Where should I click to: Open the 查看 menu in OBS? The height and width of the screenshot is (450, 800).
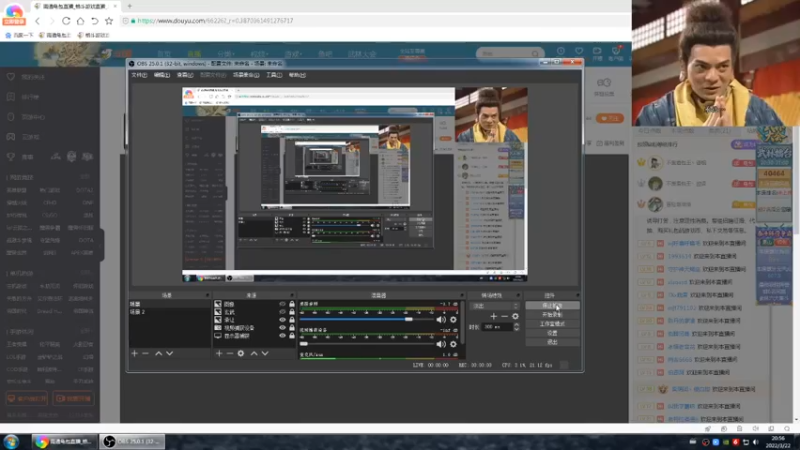point(185,75)
